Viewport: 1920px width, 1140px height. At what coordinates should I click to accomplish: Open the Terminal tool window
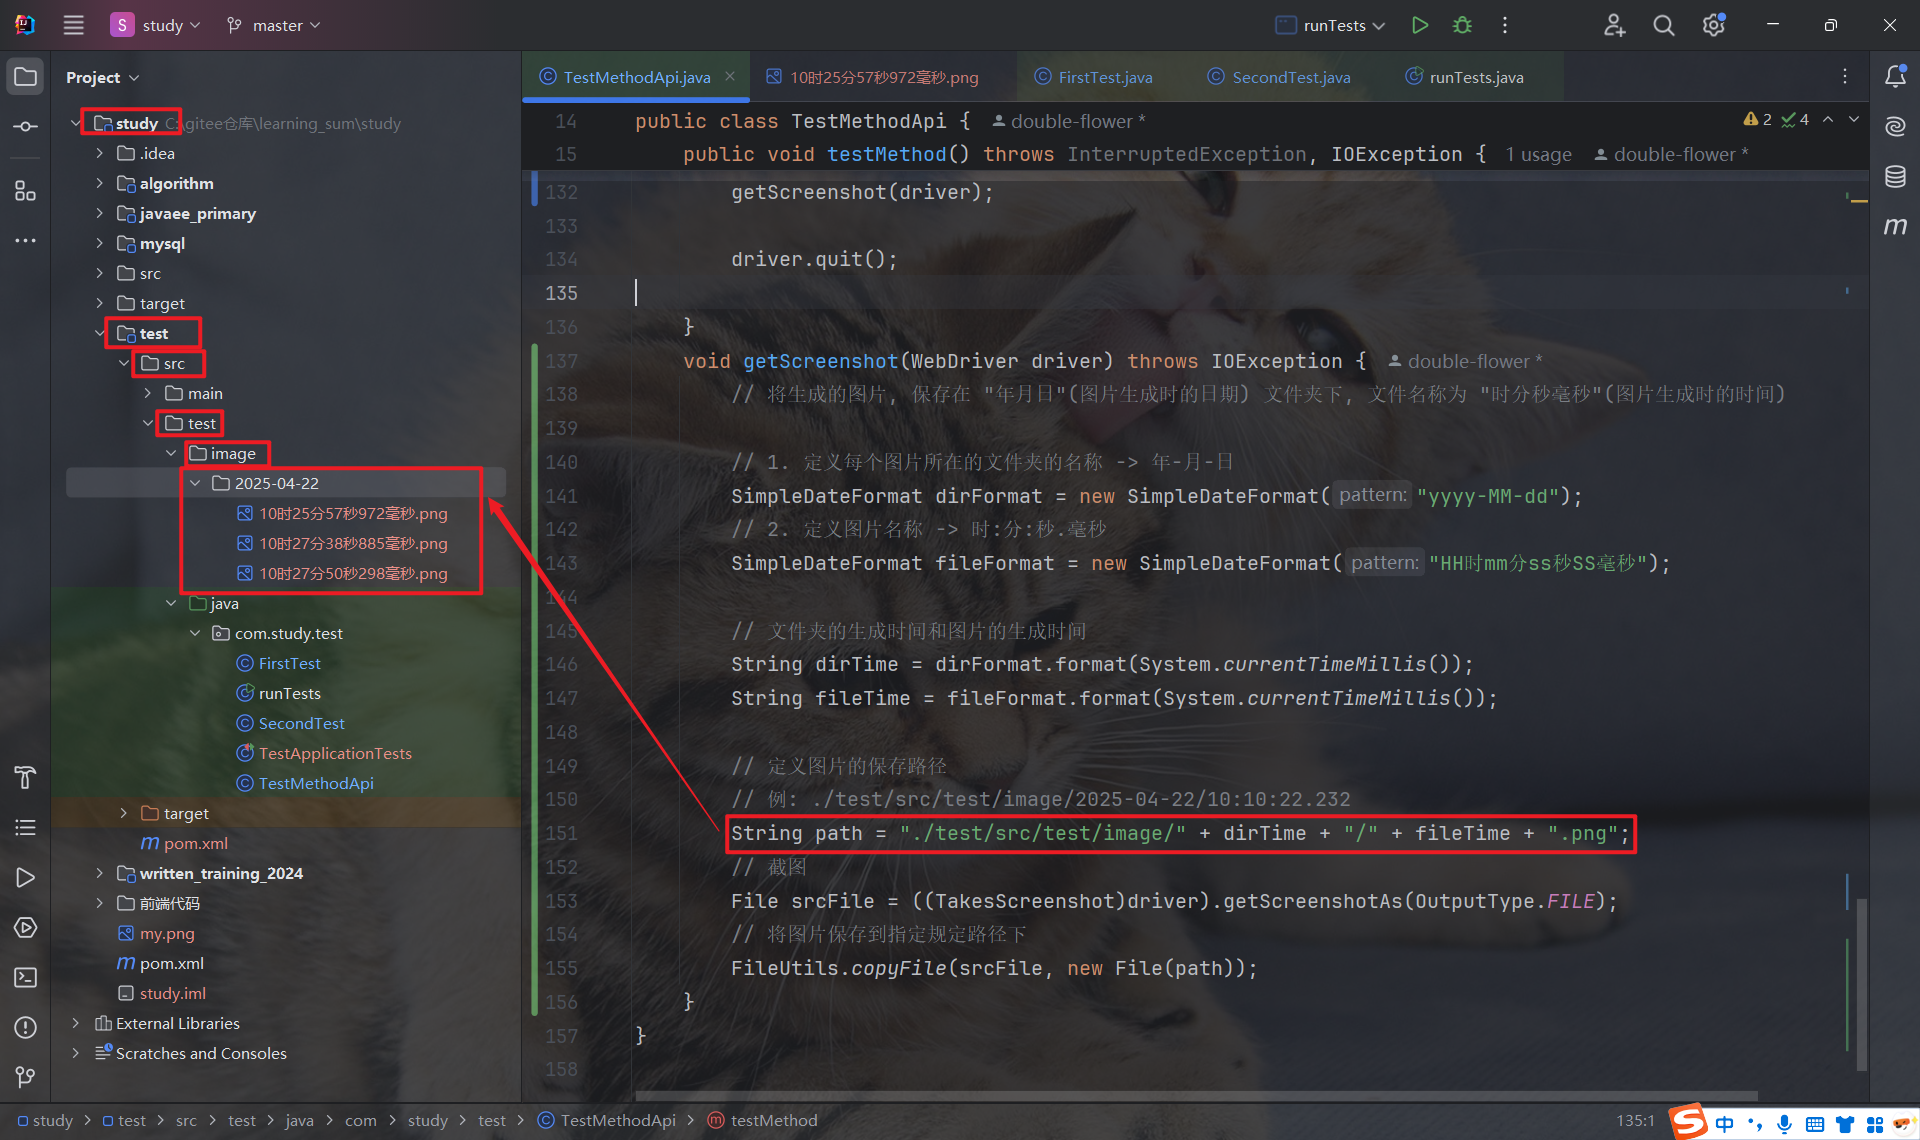click(26, 977)
